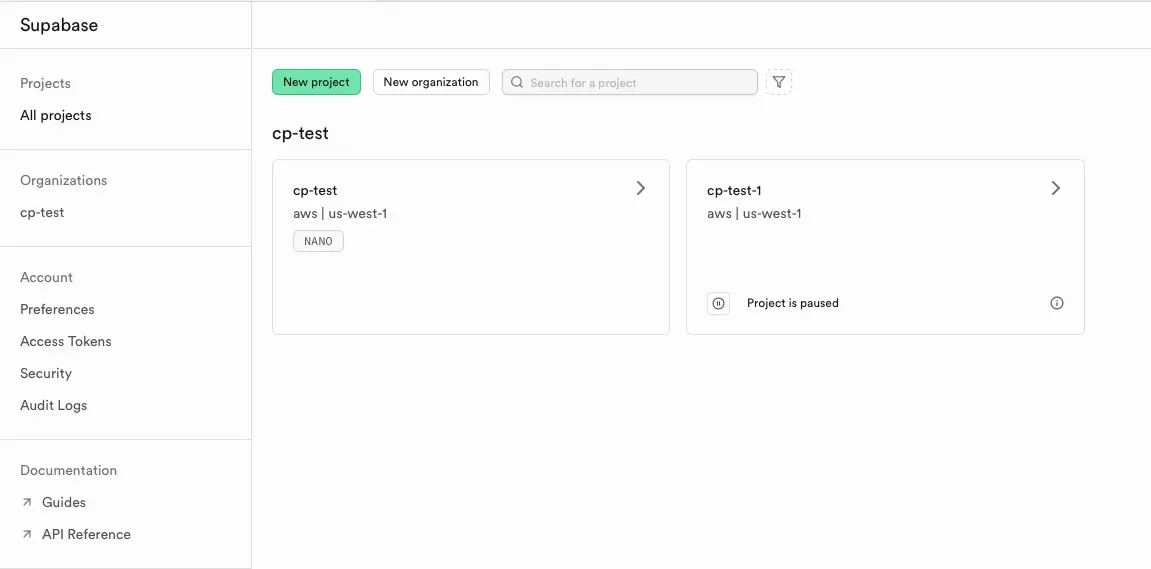The width and height of the screenshot is (1151, 569).
Task: Click the external arrow icon beside API Reference
Action: [27, 534]
